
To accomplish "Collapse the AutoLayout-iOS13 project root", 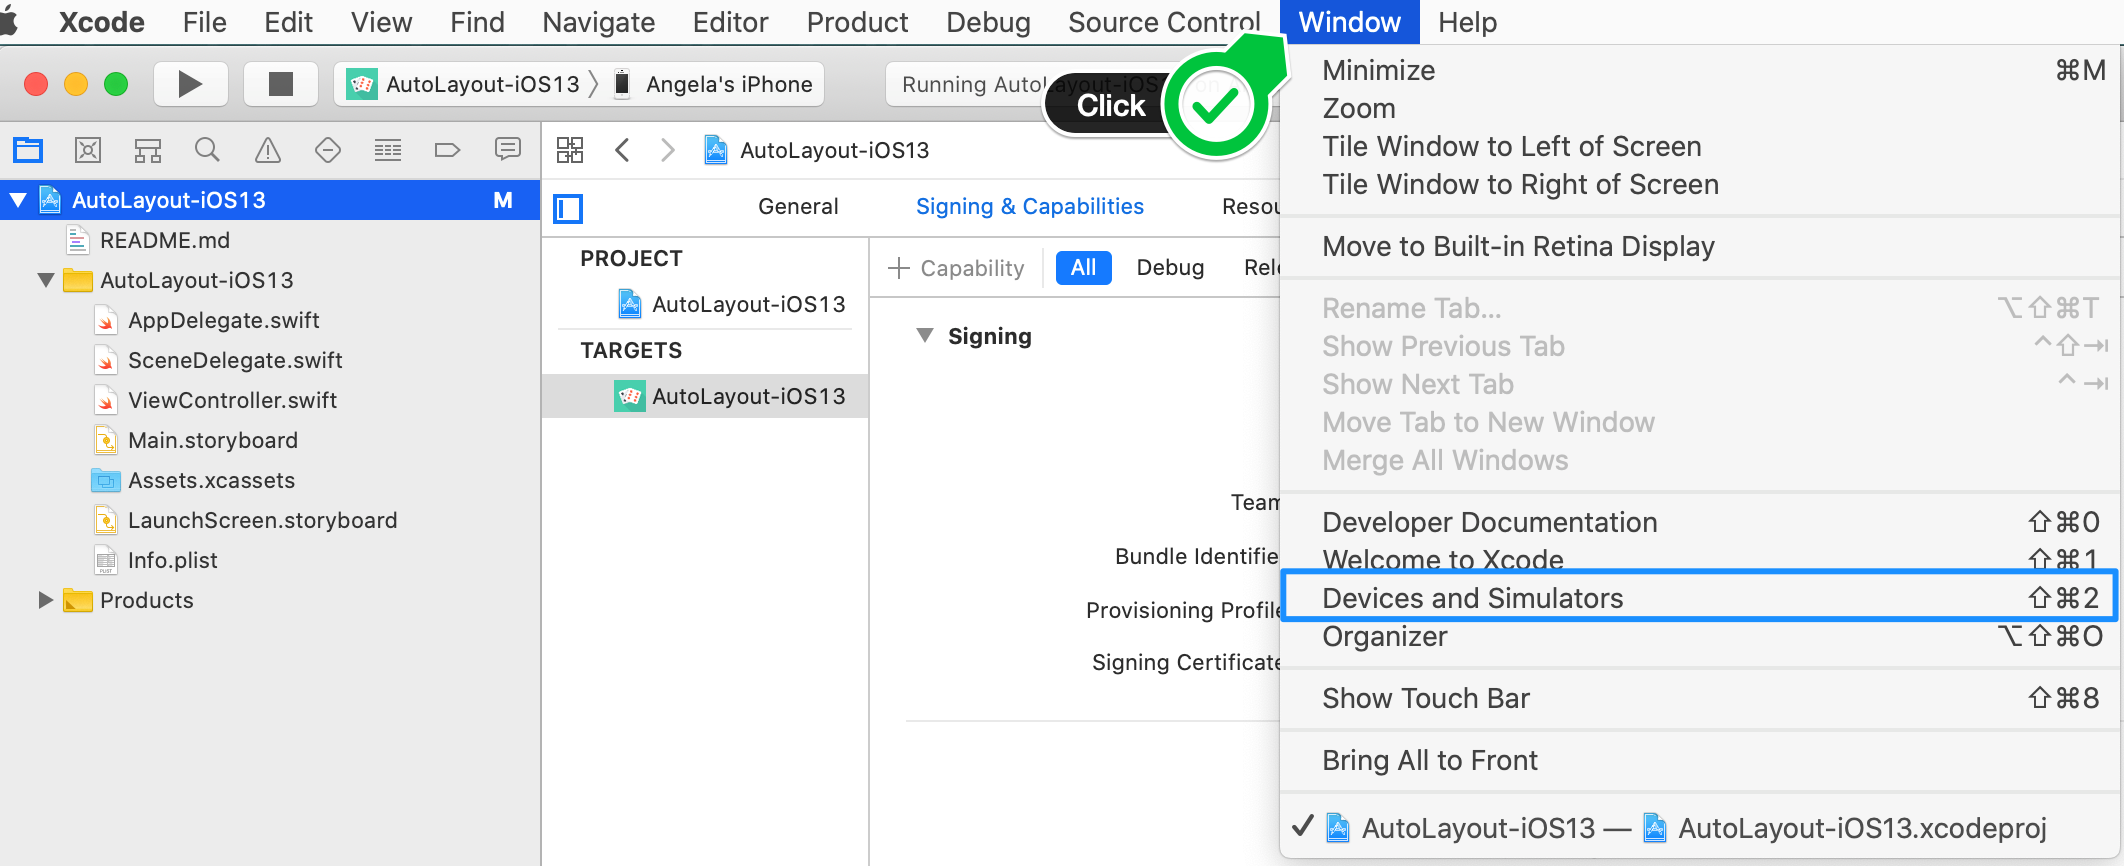I will click(x=18, y=200).
